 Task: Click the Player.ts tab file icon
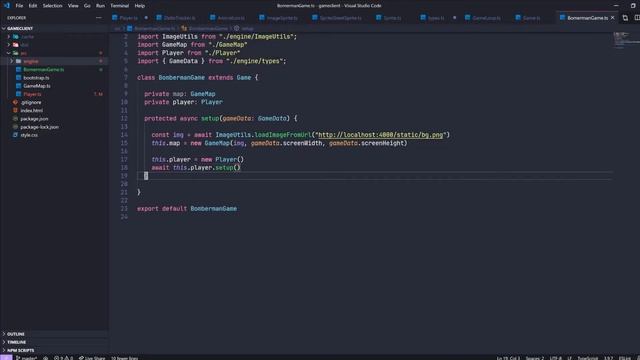[x=115, y=18]
